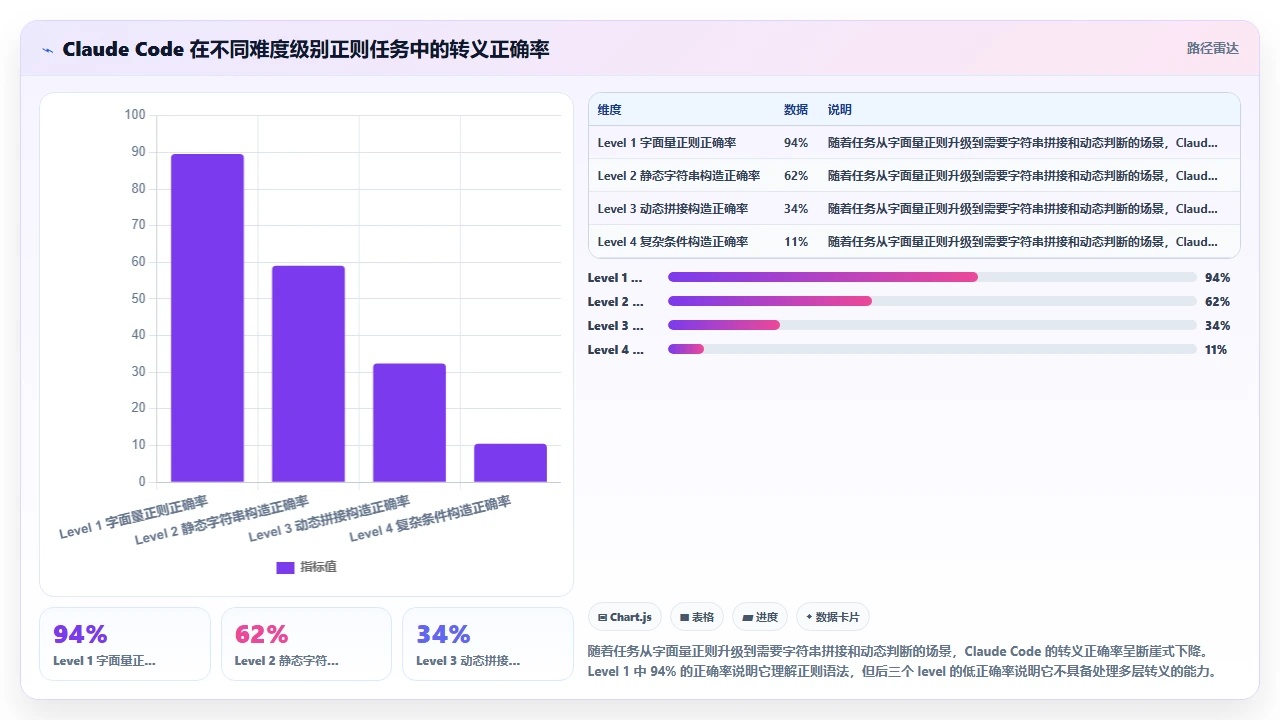Click the x-axis label Level 1 字面量正则正确率

tap(134, 517)
